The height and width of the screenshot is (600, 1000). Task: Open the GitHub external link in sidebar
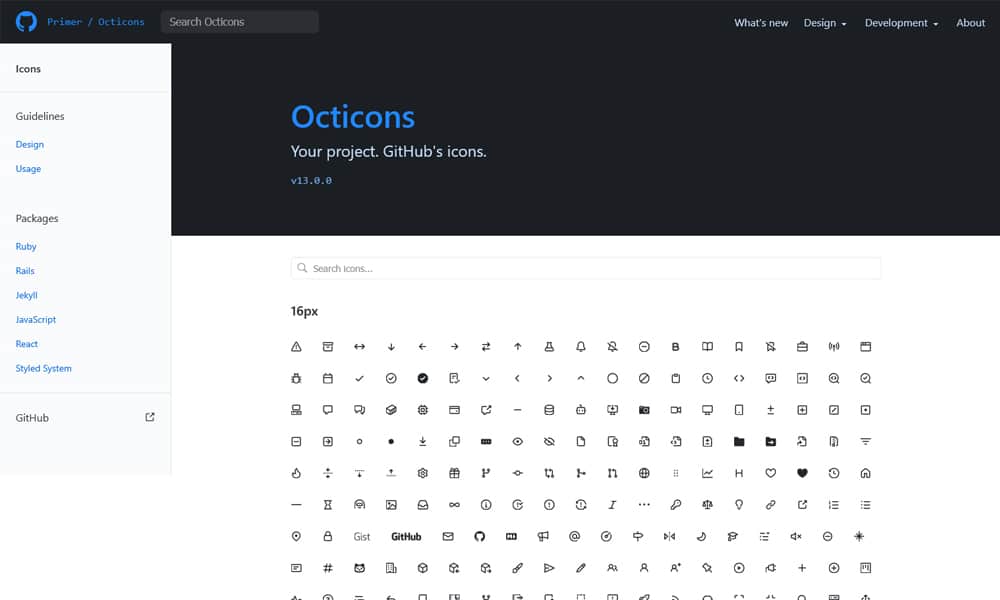pyautogui.click(x=31, y=417)
